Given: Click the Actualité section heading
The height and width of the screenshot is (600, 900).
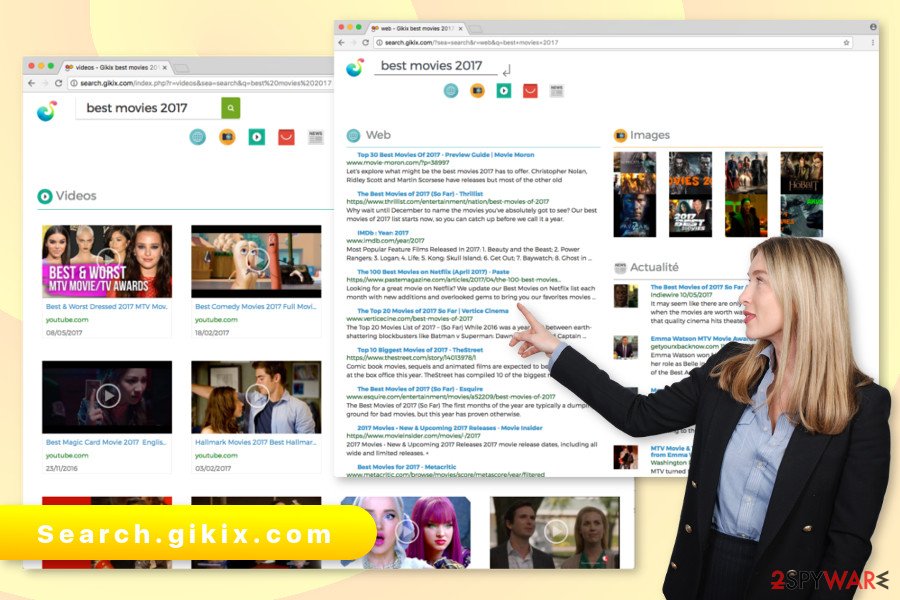Looking at the screenshot, I should pos(654,267).
